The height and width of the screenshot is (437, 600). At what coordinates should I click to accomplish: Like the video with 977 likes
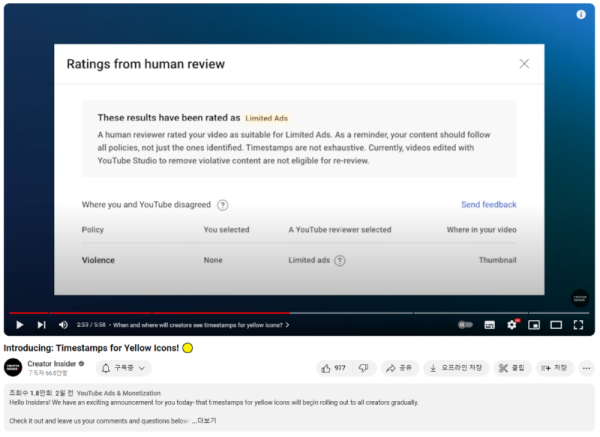(x=334, y=368)
